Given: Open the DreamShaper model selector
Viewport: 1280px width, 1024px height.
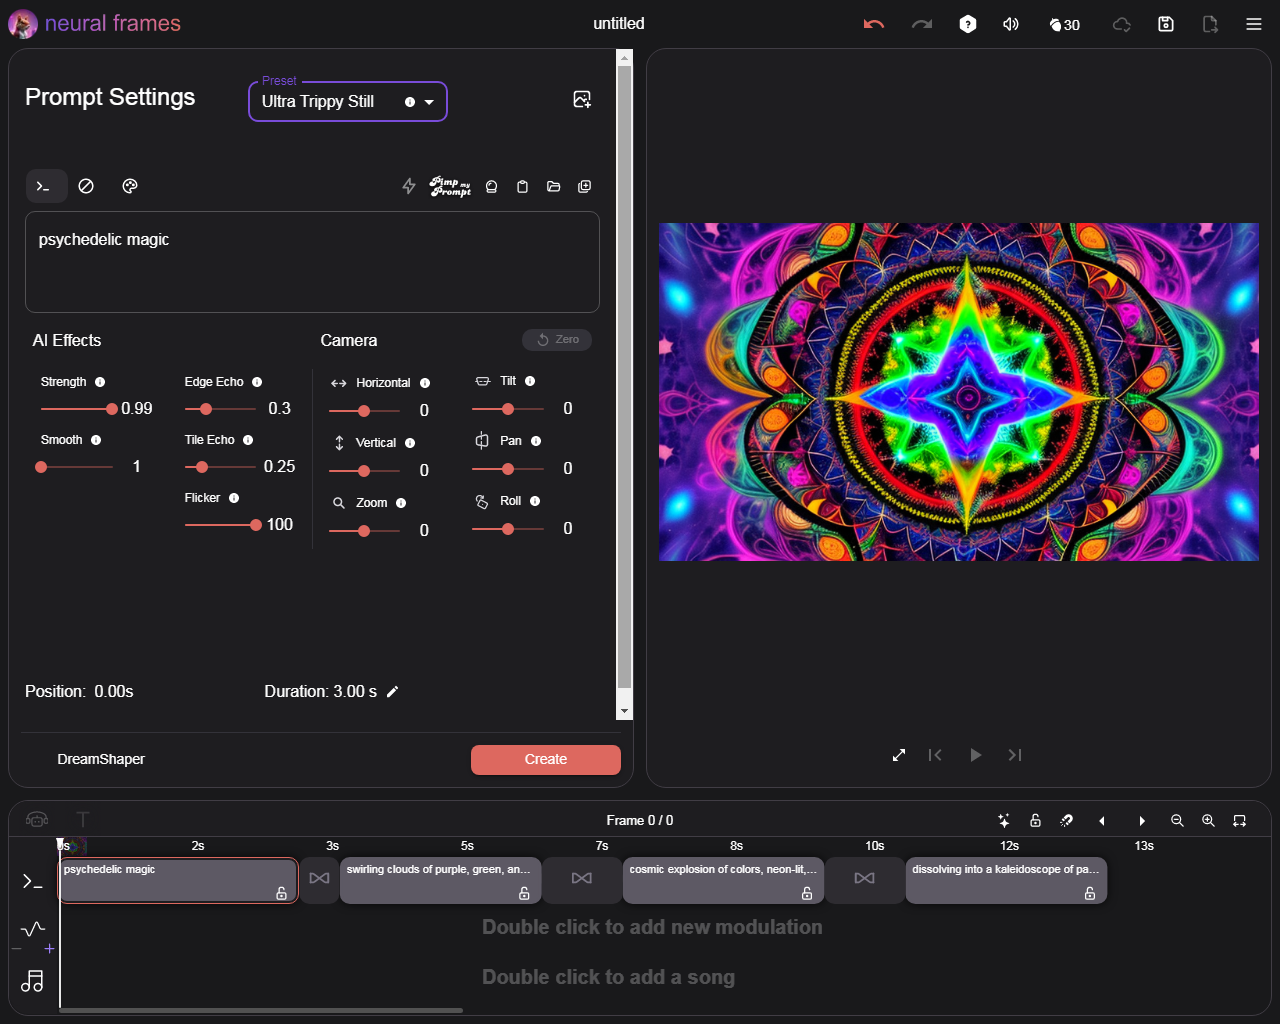Looking at the screenshot, I should [x=101, y=759].
